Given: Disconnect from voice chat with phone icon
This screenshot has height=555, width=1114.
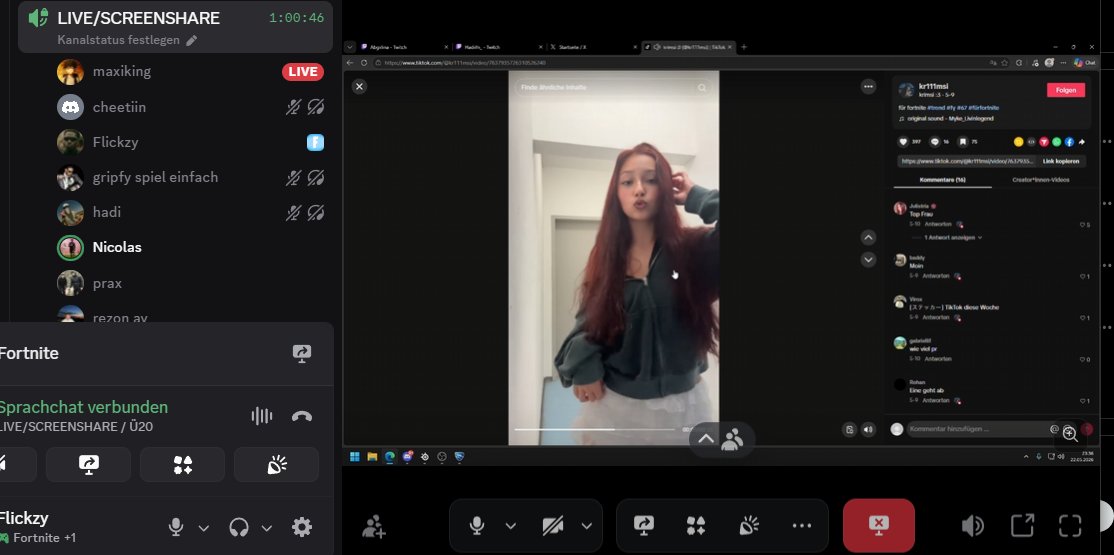Looking at the screenshot, I should point(302,416).
